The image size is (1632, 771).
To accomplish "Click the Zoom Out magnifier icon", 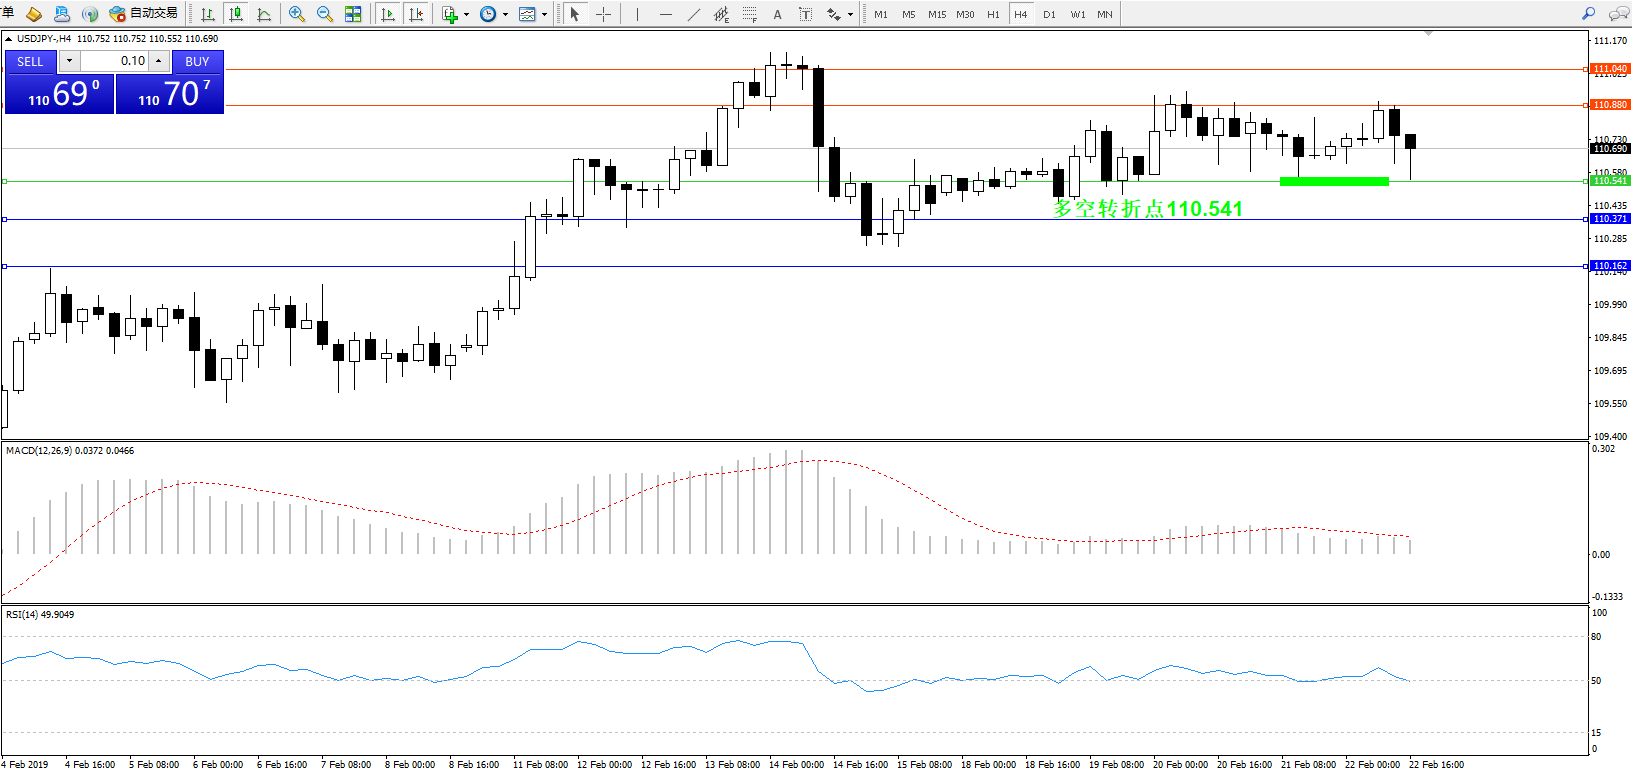I will 324,14.
